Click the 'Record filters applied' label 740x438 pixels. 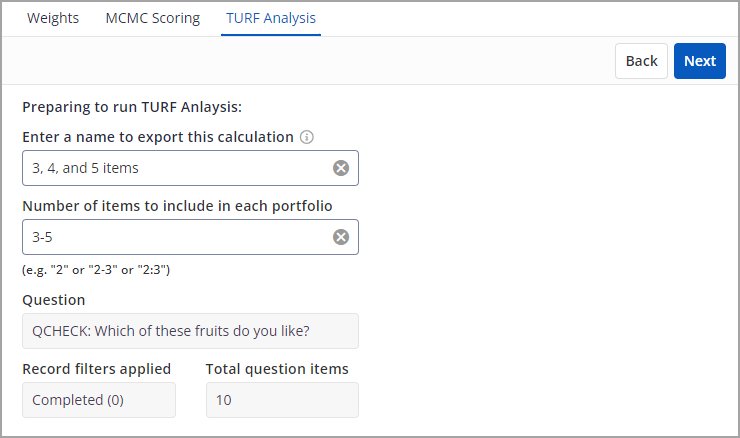97,369
